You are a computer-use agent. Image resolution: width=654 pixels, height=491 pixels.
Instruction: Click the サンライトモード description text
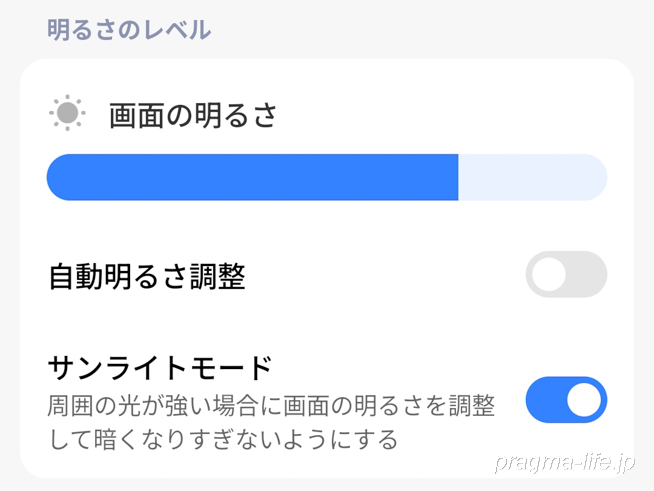[271, 406]
